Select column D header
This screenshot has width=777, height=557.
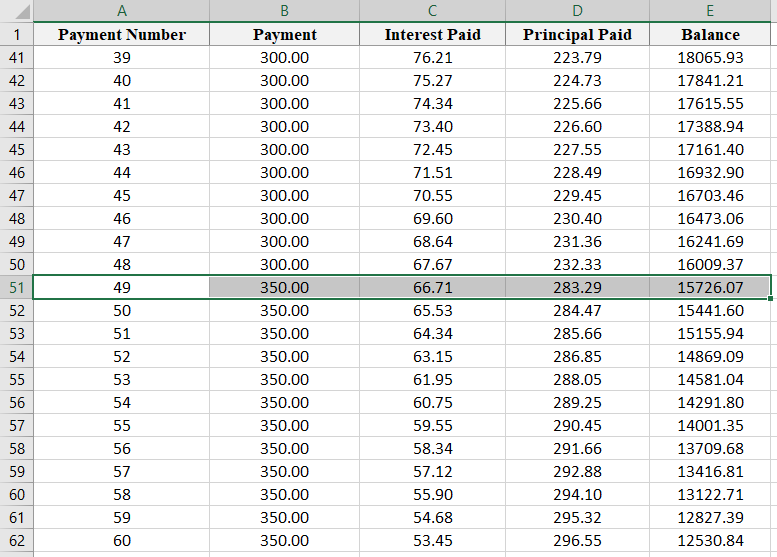[577, 11]
